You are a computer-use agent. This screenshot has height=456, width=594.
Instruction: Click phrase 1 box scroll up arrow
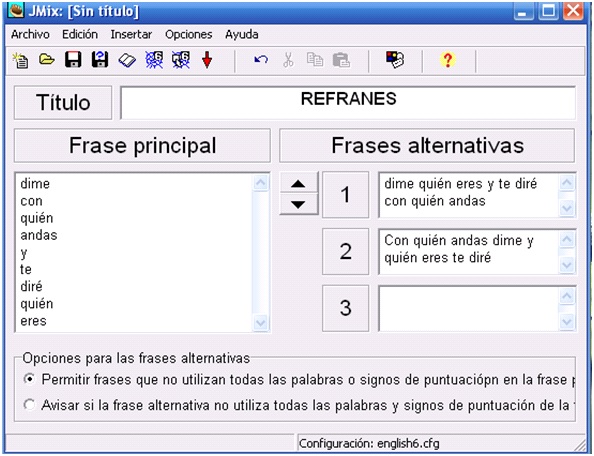pyautogui.click(x=567, y=183)
